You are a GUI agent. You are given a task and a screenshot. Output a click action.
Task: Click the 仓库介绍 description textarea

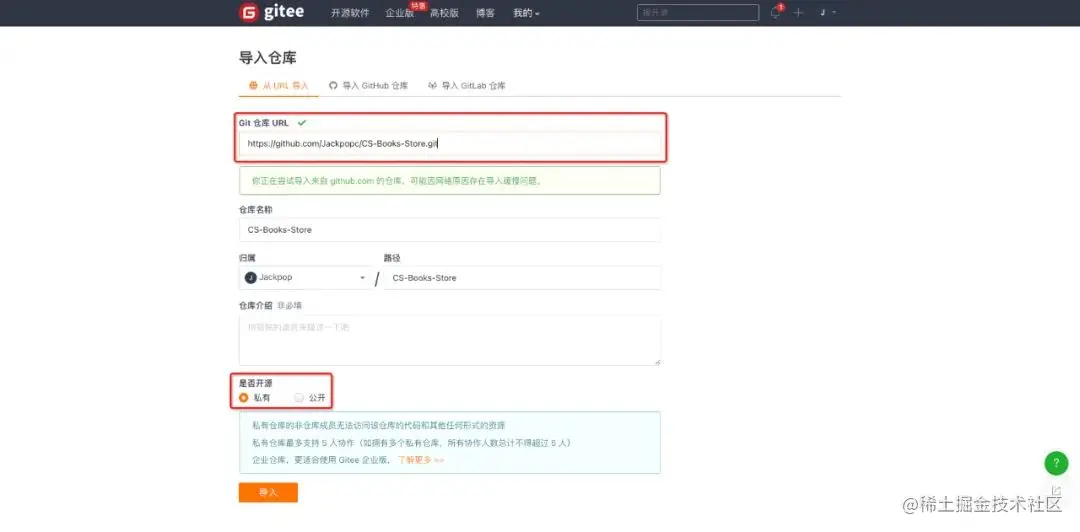coord(450,340)
